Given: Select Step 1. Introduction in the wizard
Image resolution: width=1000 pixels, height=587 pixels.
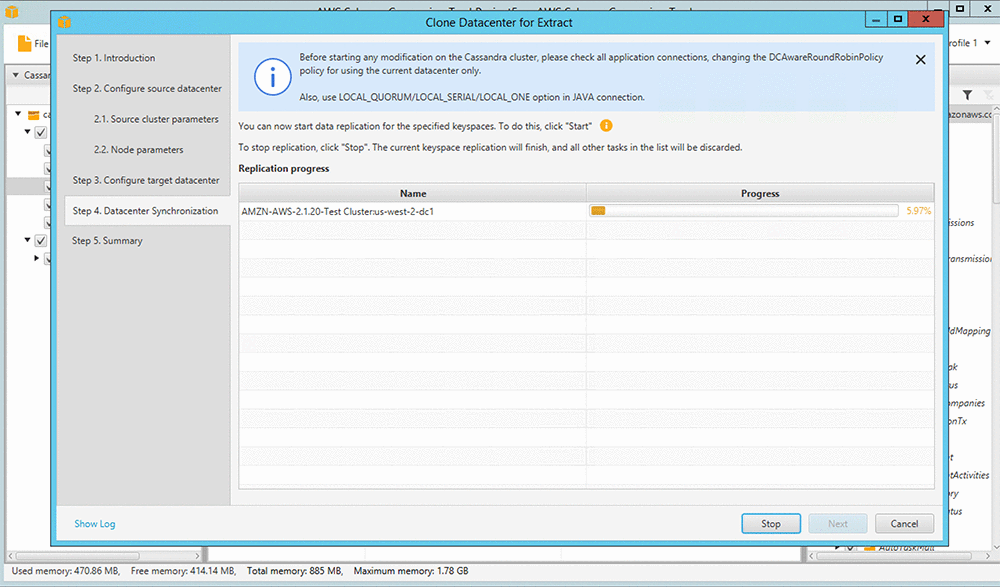Looking at the screenshot, I should (113, 58).
